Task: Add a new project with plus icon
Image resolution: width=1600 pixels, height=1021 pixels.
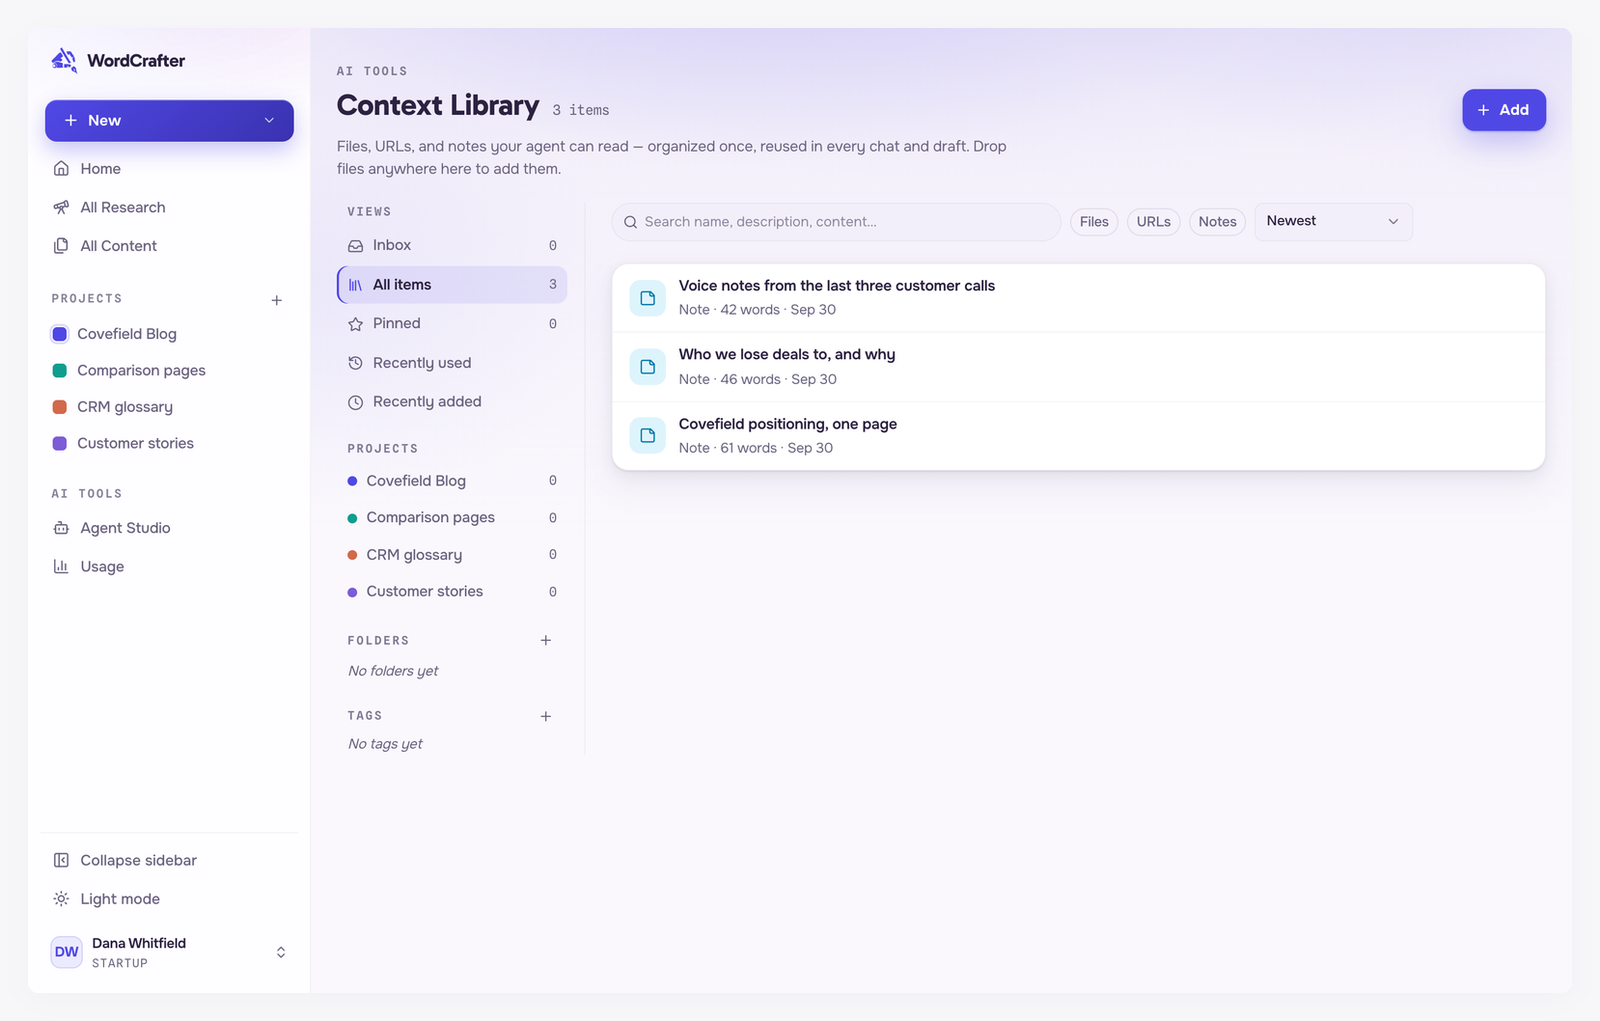Action: pos(277,300)
